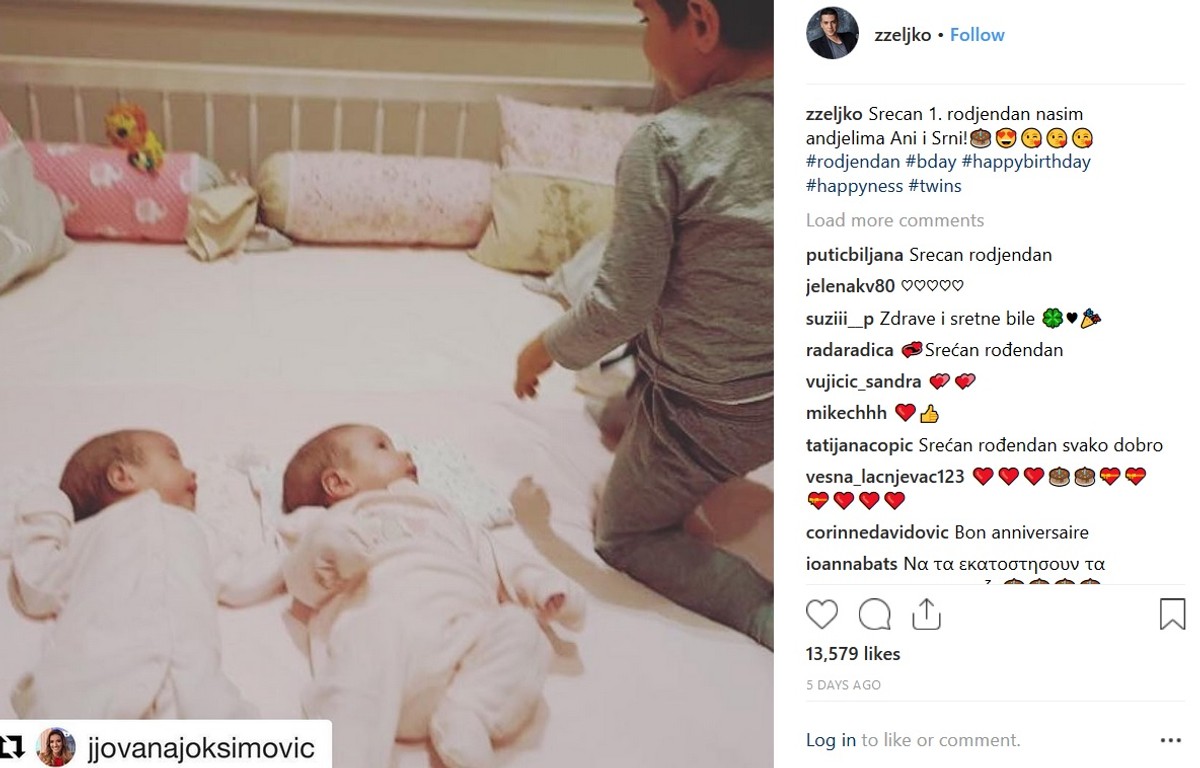Save the post with the bookmark icon

point(1172,613)
